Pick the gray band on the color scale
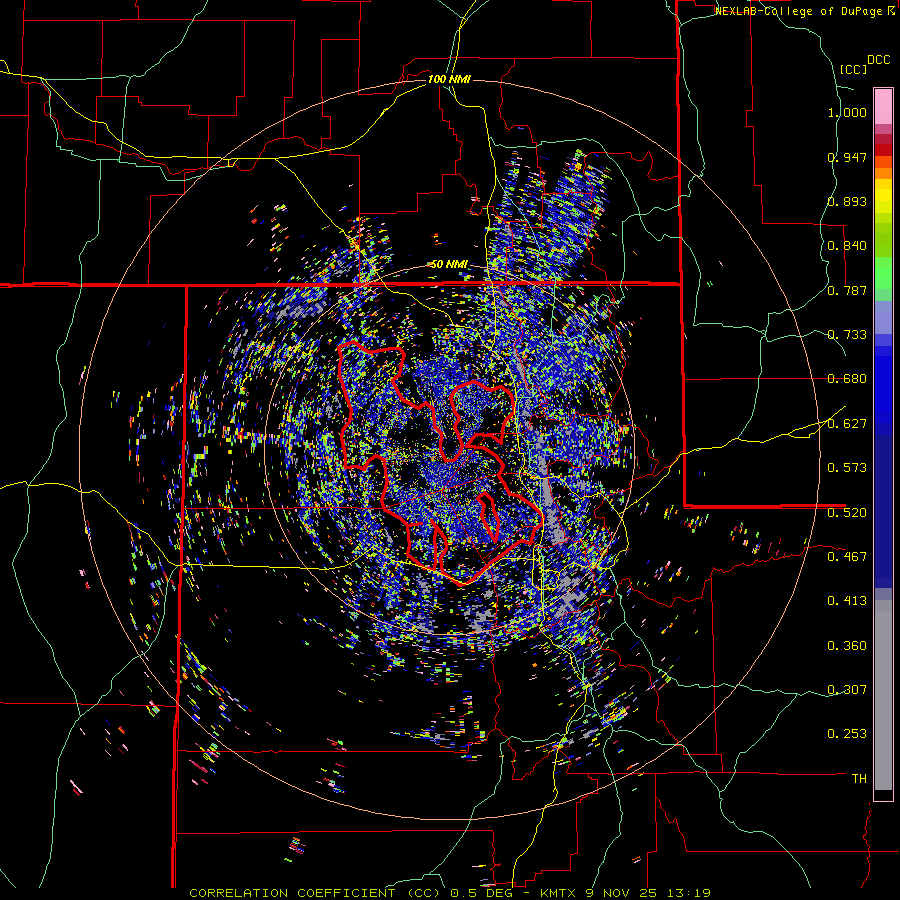 tap(883, 695)
